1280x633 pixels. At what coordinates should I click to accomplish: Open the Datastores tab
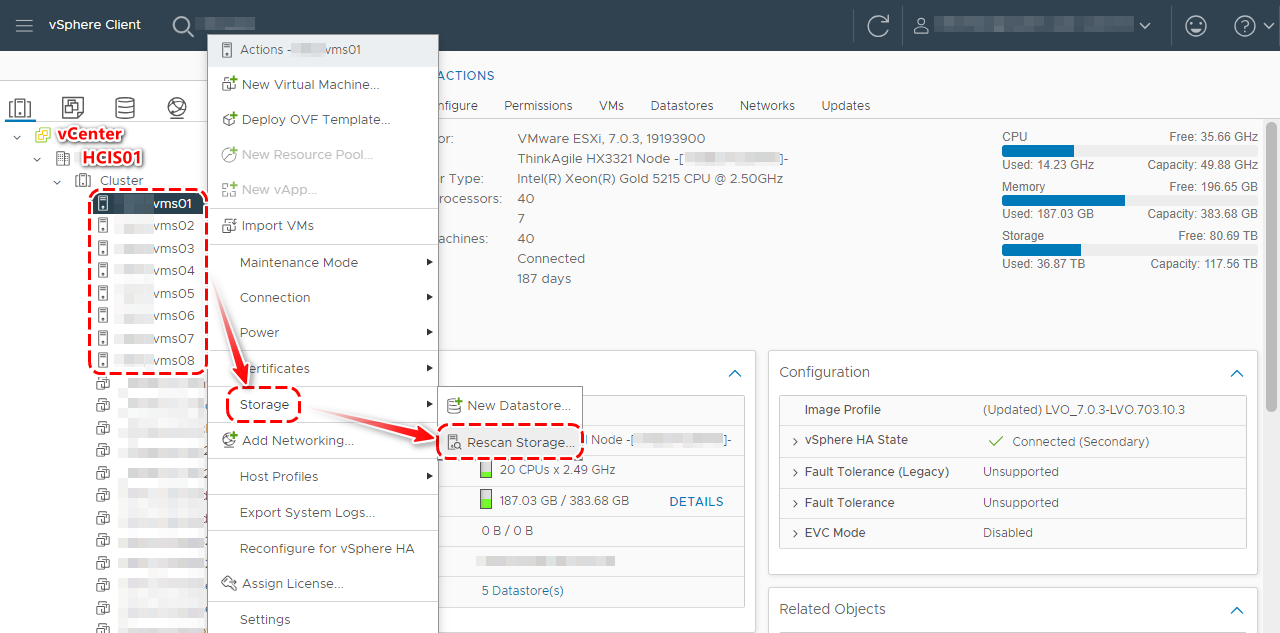(x=681, y=106)
